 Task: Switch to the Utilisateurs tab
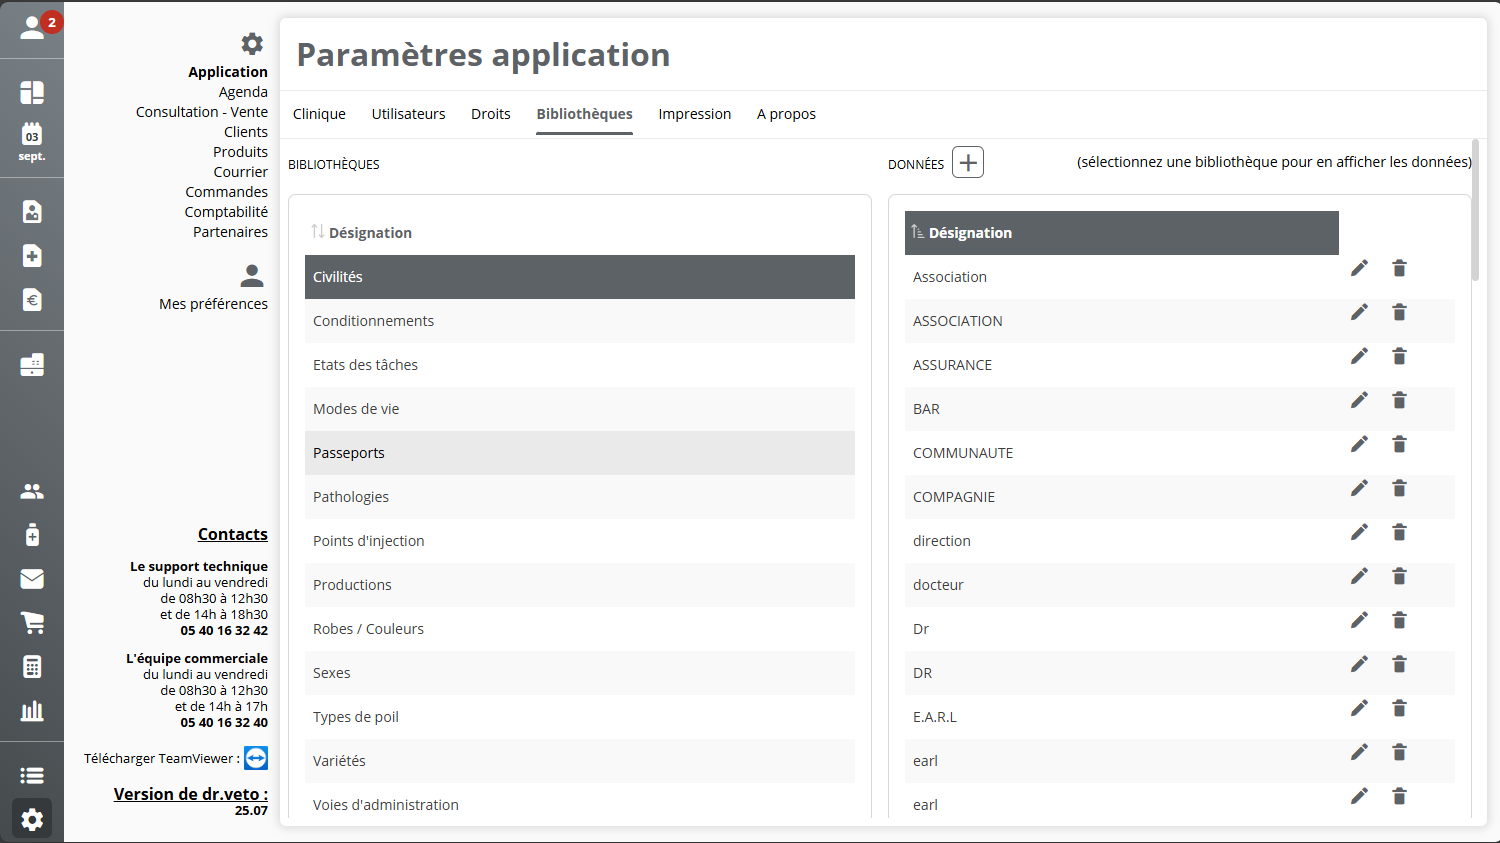[408, 114]
